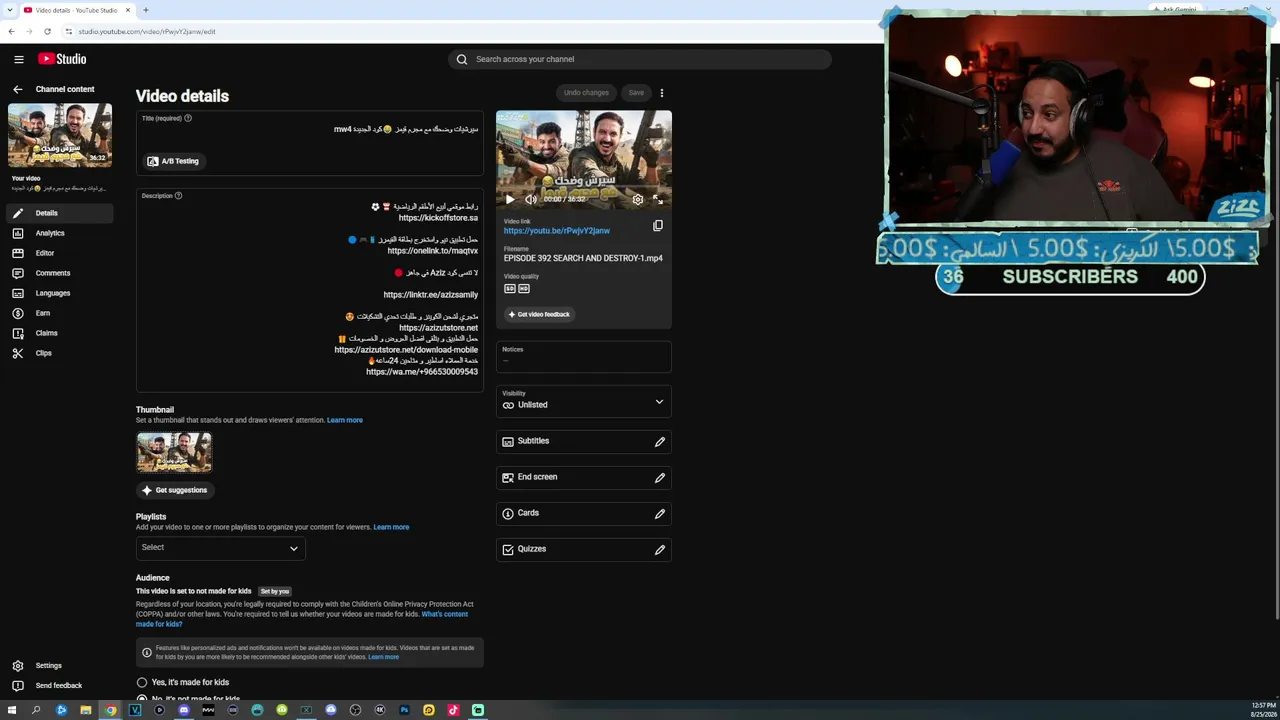Screen dimensions: 1280x720
Task: Click the browser address bar URL
Action: pos(147,31)
